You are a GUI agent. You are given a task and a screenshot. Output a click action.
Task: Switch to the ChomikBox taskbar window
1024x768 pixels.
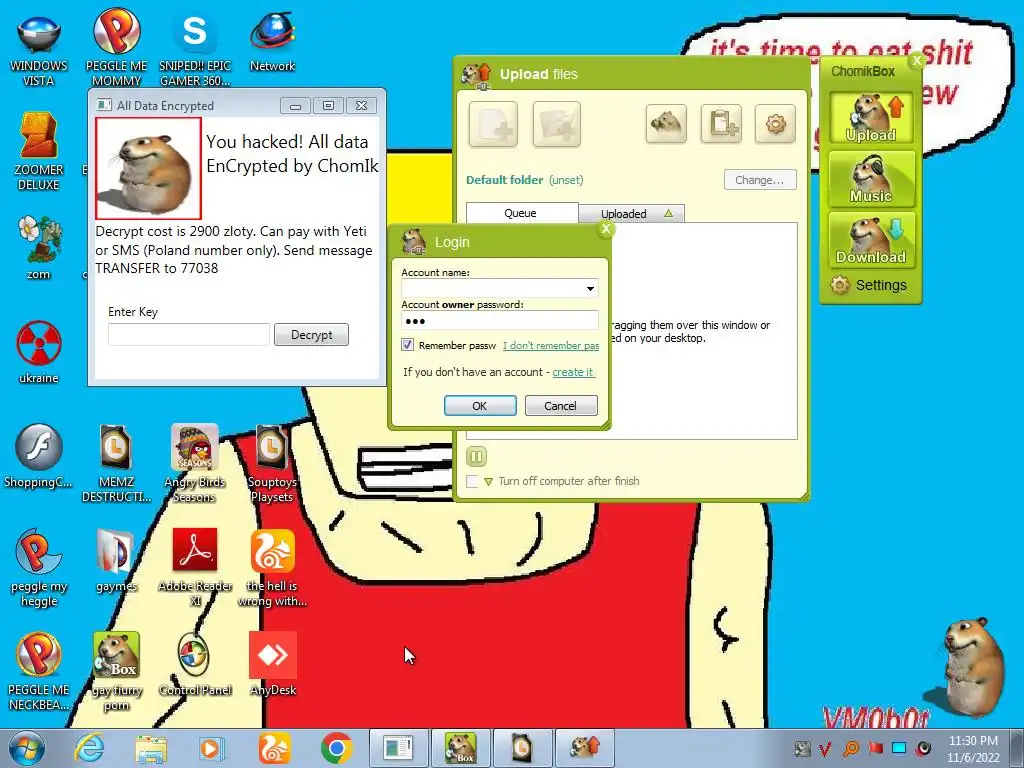click(460, 748)
